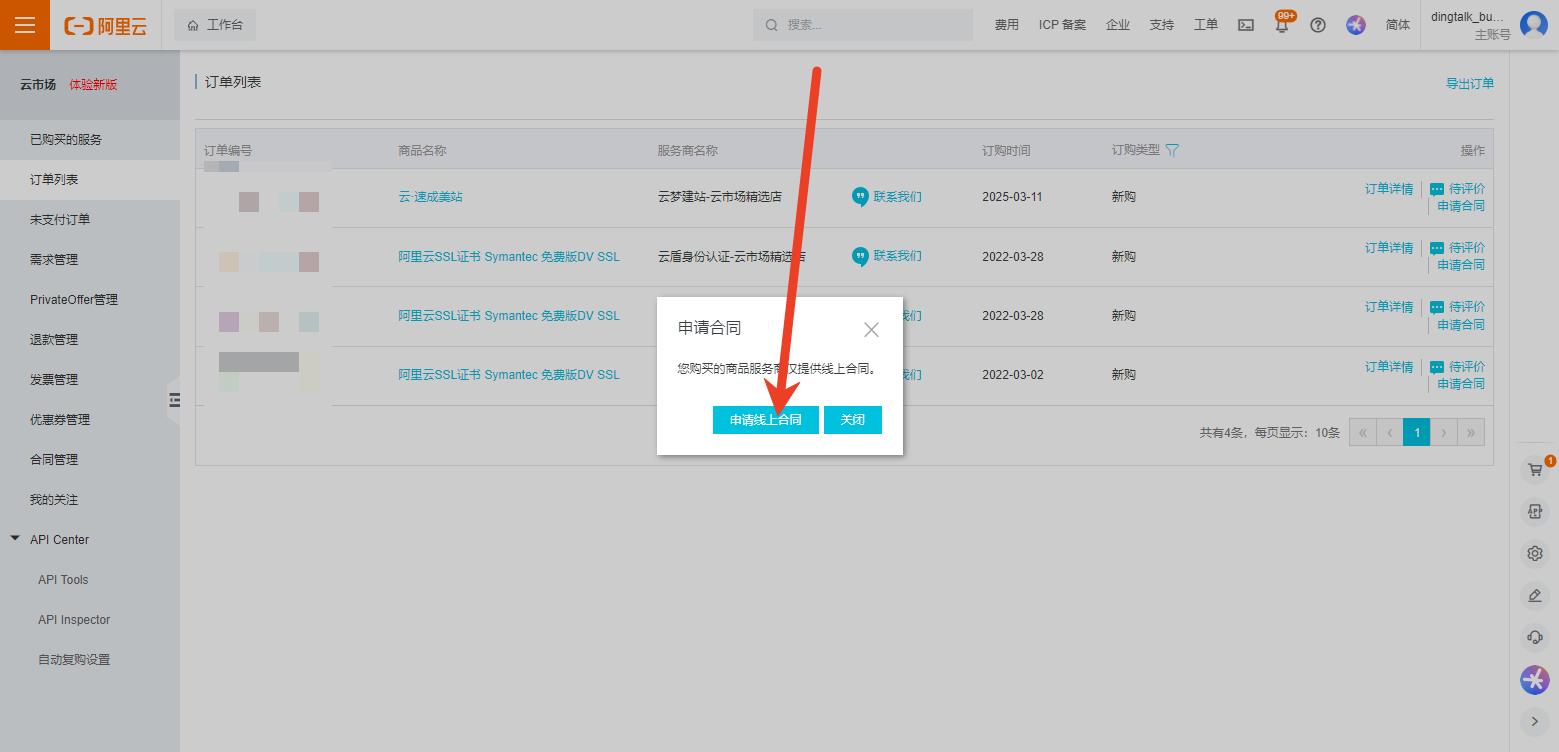Go to next page pagination arrow

tap(1443, 432)
